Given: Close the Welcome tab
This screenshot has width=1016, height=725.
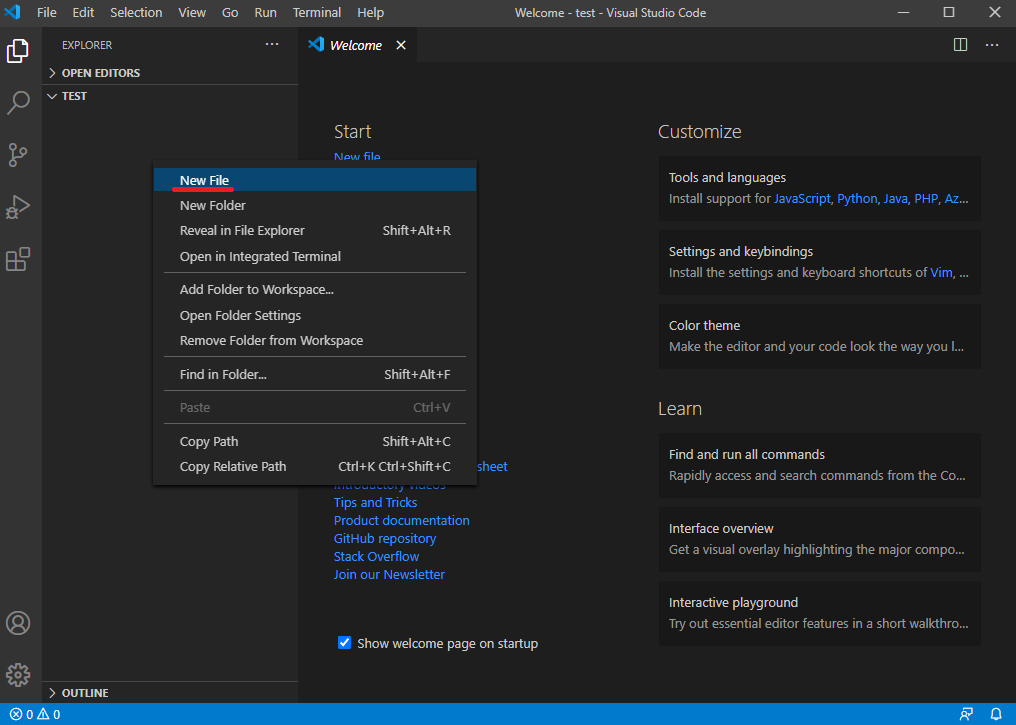Looking at the screenshot, I should [x=401, y=45].
